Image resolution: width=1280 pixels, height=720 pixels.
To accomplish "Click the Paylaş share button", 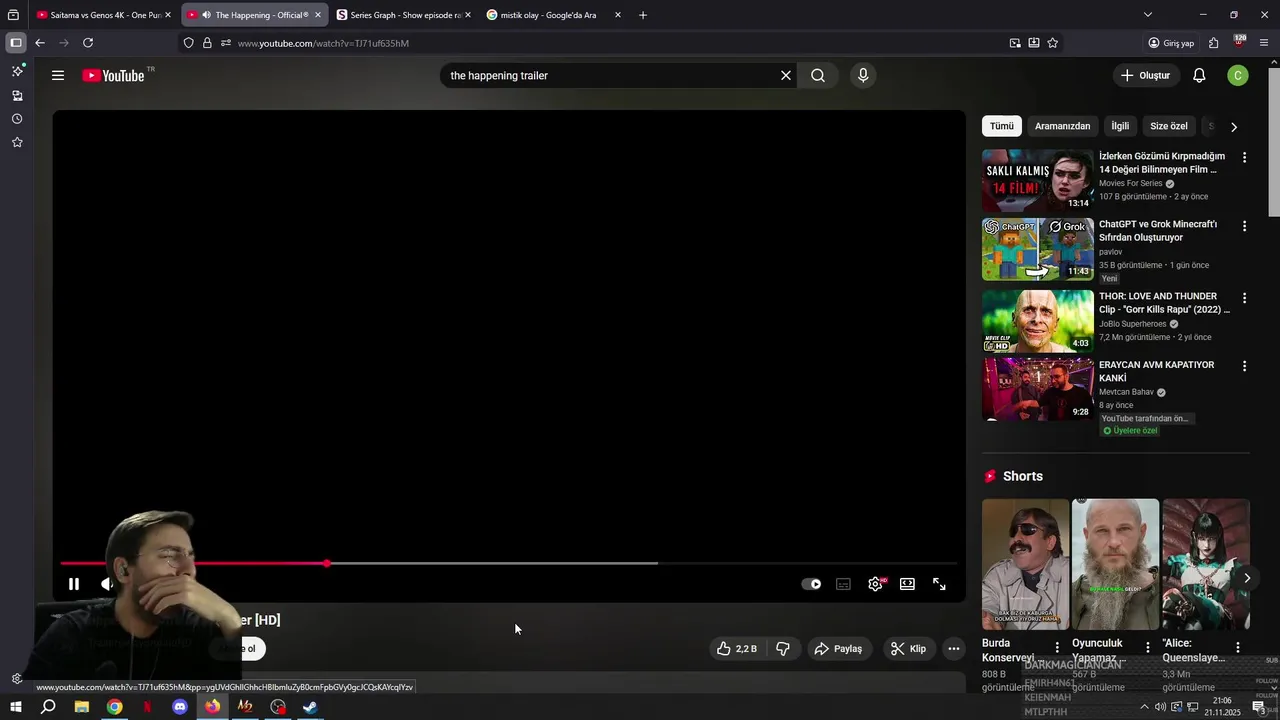I will click(838, 649).
